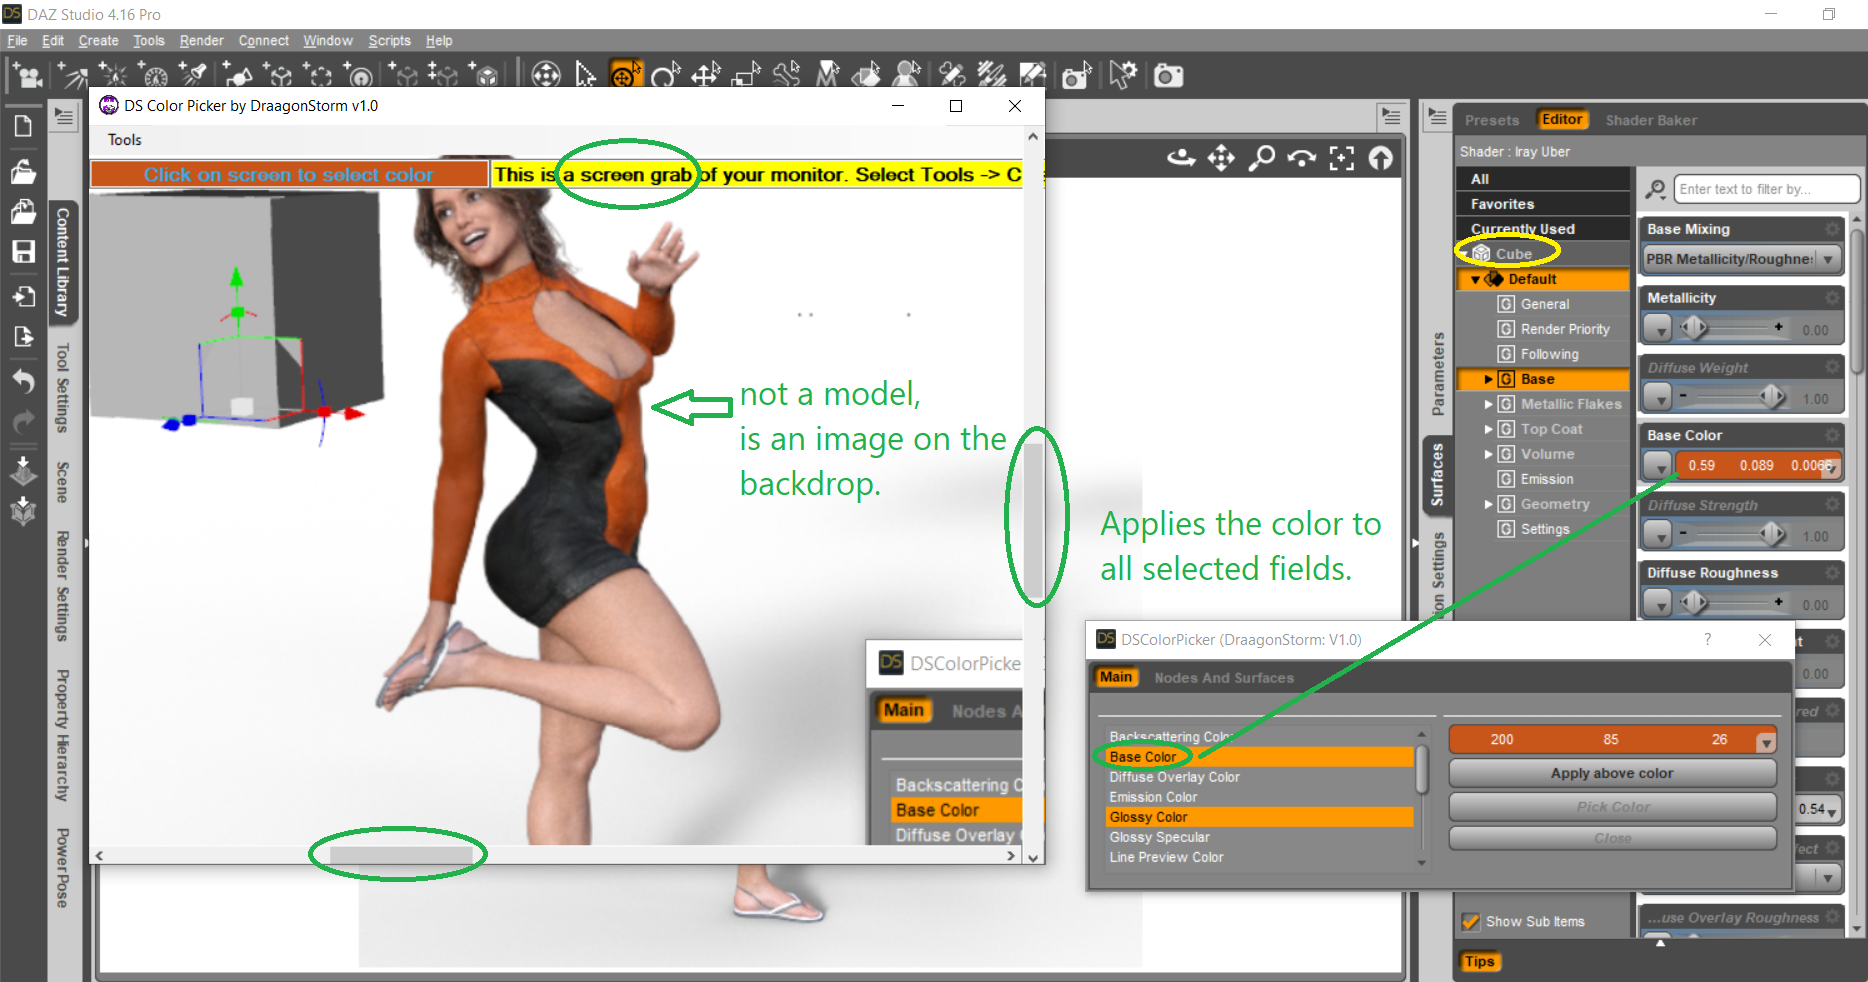Select the Surface Selection tool
Viewport: 1868px width, 982px height.
pos(865,75)
